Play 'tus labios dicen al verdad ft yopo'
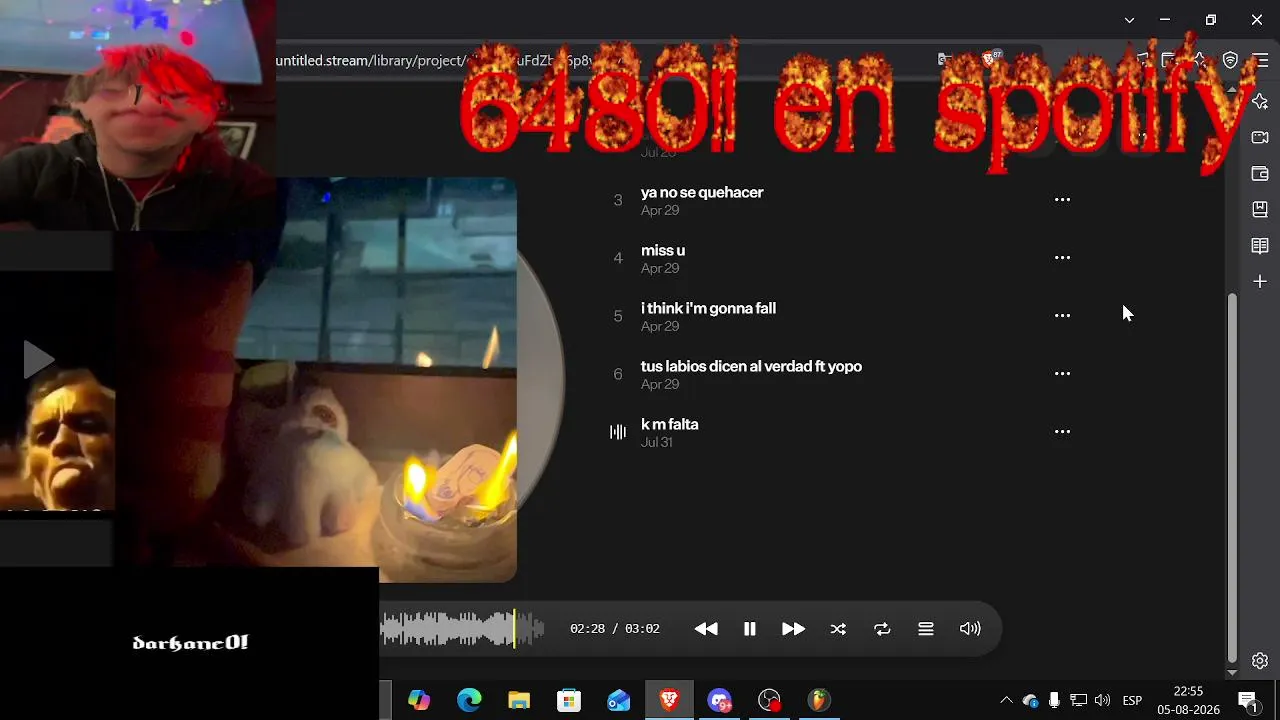 click(751, 367)
